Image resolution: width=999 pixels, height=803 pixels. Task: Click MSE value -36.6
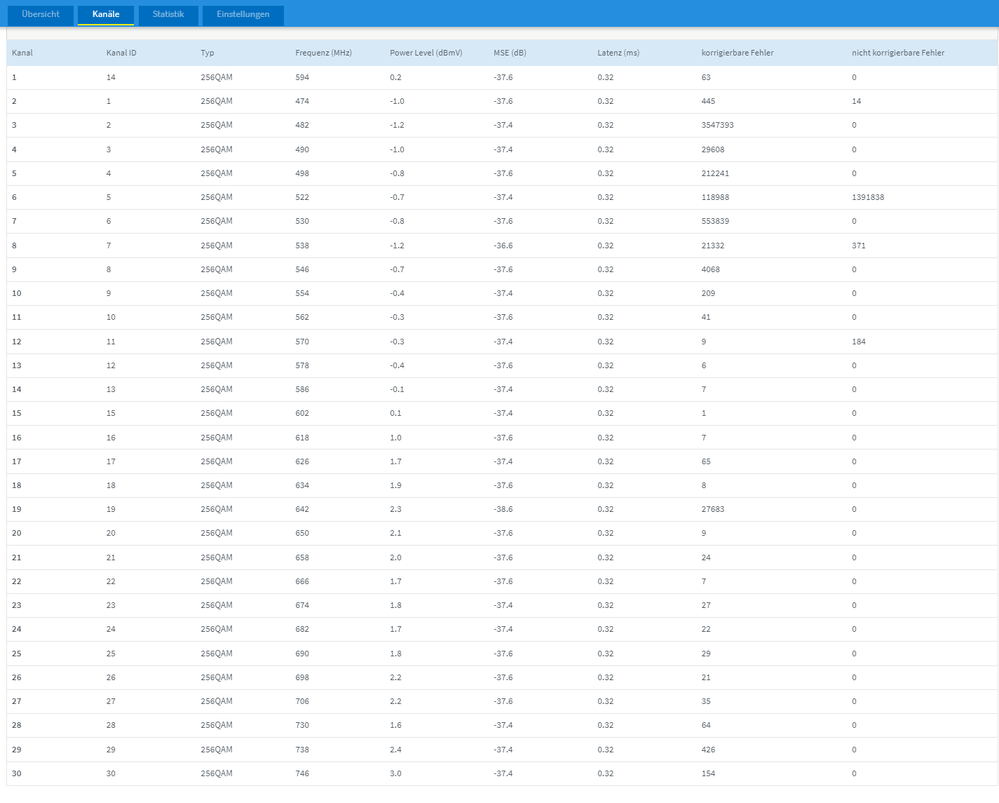[x=503, y=245]
